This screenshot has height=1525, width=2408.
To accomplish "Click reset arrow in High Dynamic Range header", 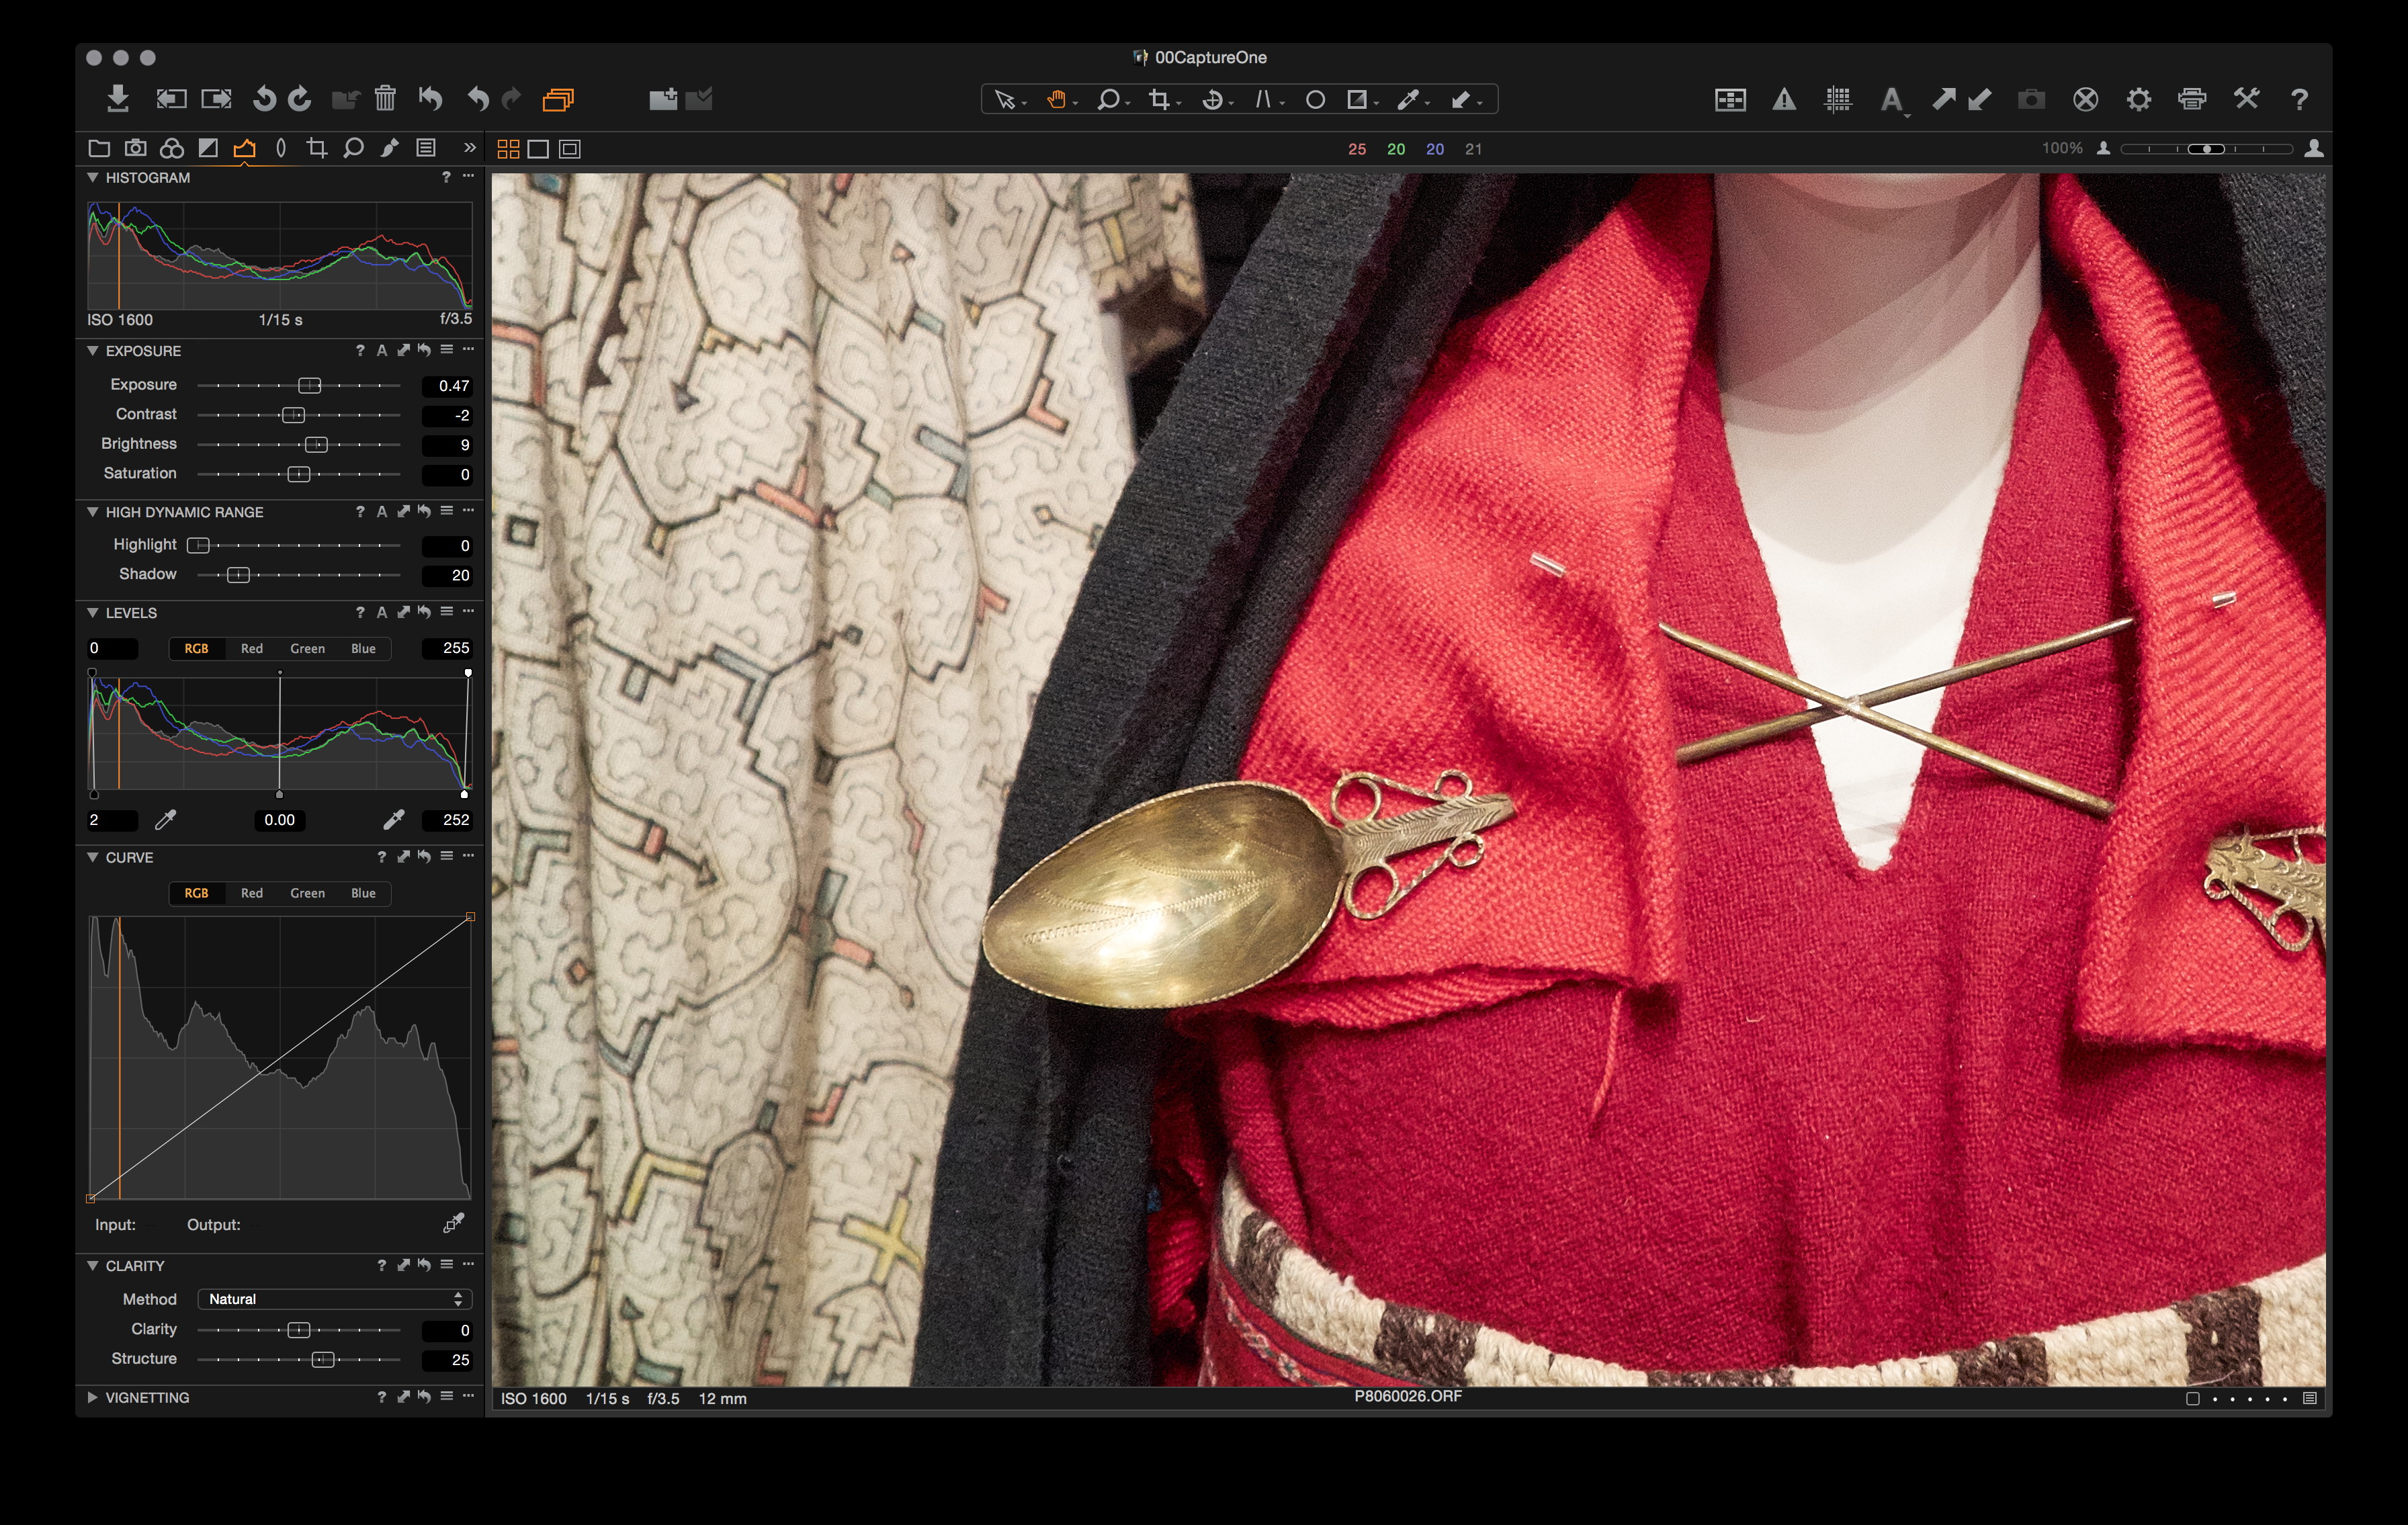I will [x=425, y=512].
